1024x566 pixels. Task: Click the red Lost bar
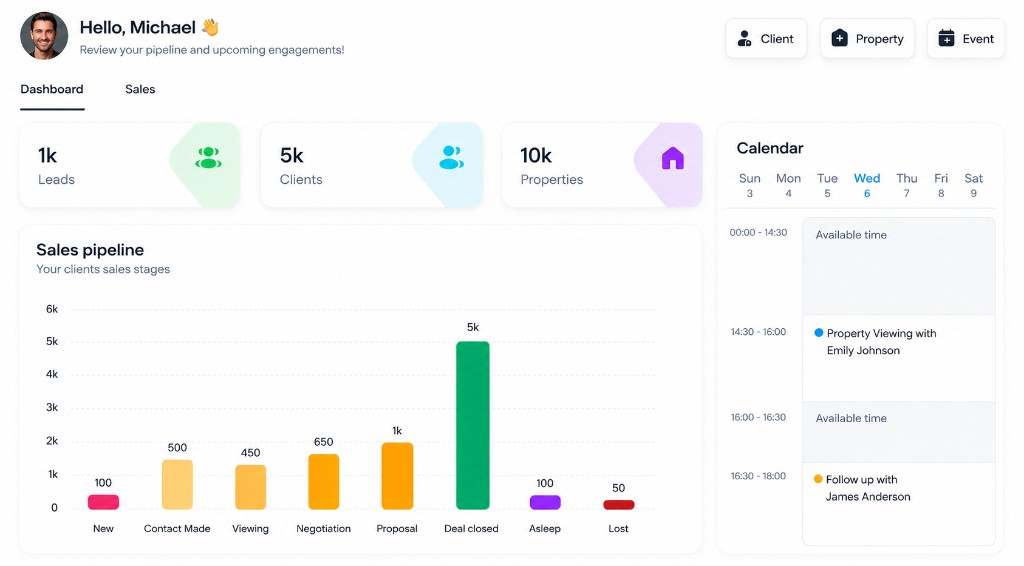[x=618, y=505]
